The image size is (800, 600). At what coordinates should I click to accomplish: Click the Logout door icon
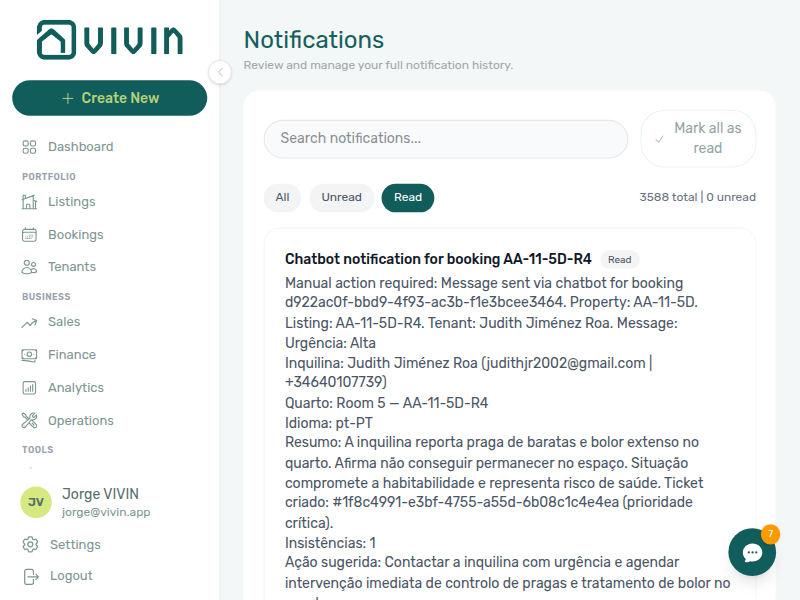(x=31, y=577)
